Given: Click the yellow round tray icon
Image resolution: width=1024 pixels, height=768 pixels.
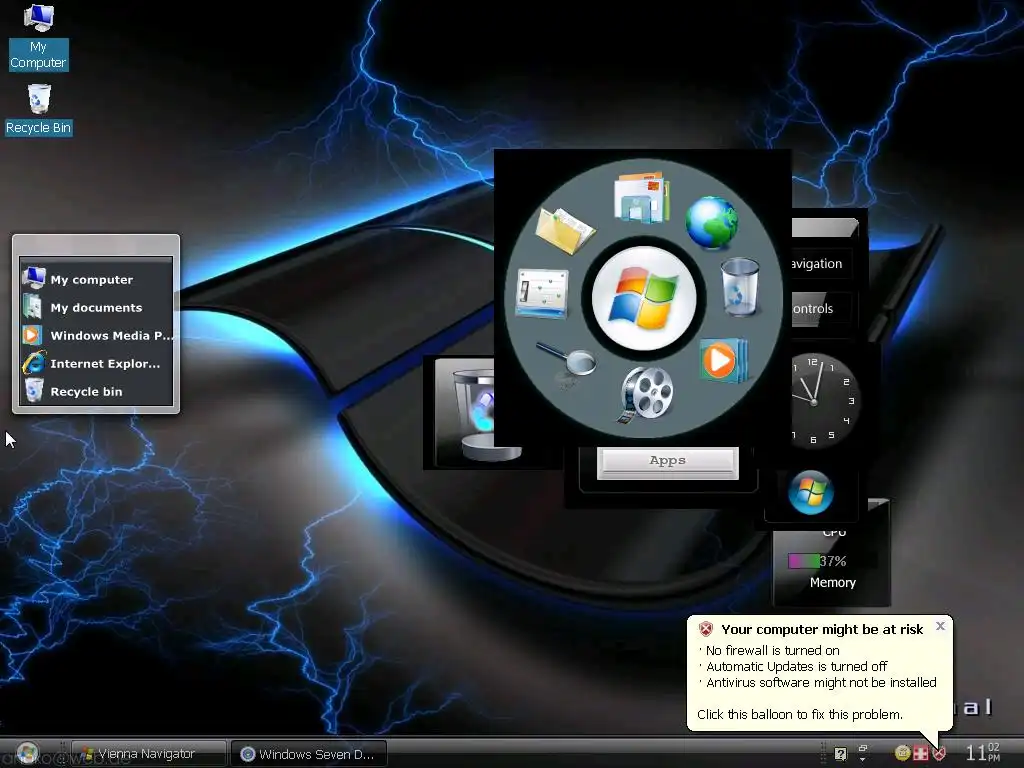Looking at the screenshot, I should pos(903,753).
